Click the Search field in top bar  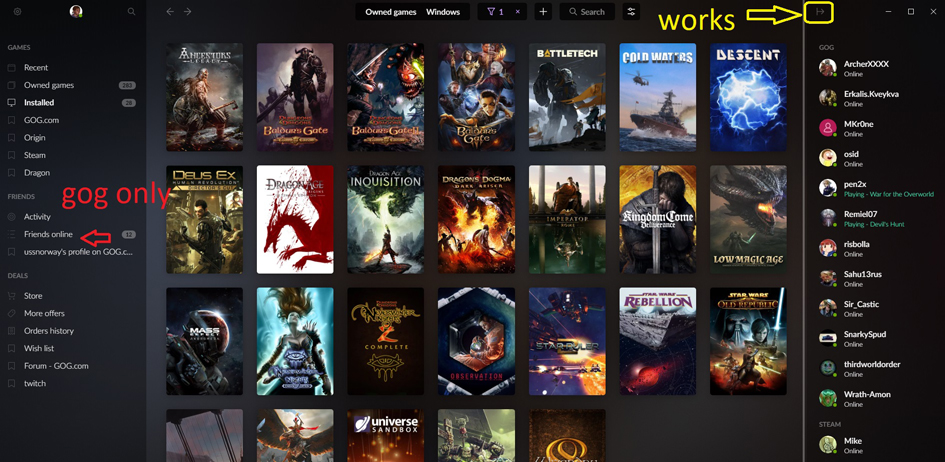[x=587, y=11]
